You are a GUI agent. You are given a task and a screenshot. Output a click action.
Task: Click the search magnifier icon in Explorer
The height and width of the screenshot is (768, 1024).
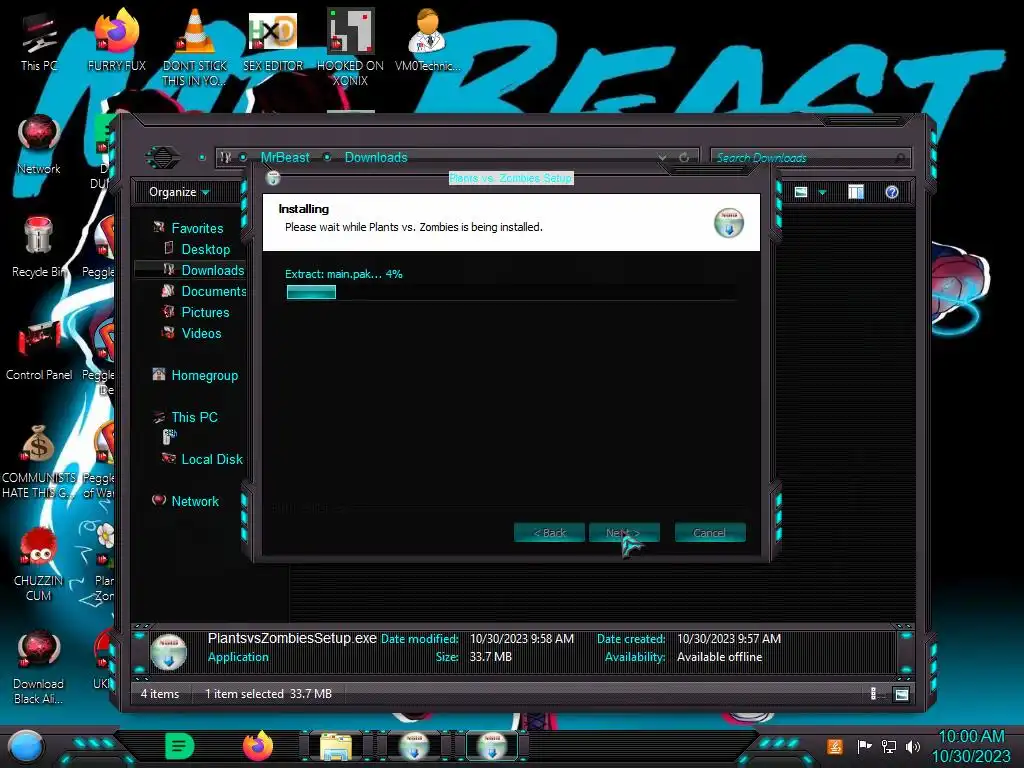pyautogui.click(x=901, y=158)
